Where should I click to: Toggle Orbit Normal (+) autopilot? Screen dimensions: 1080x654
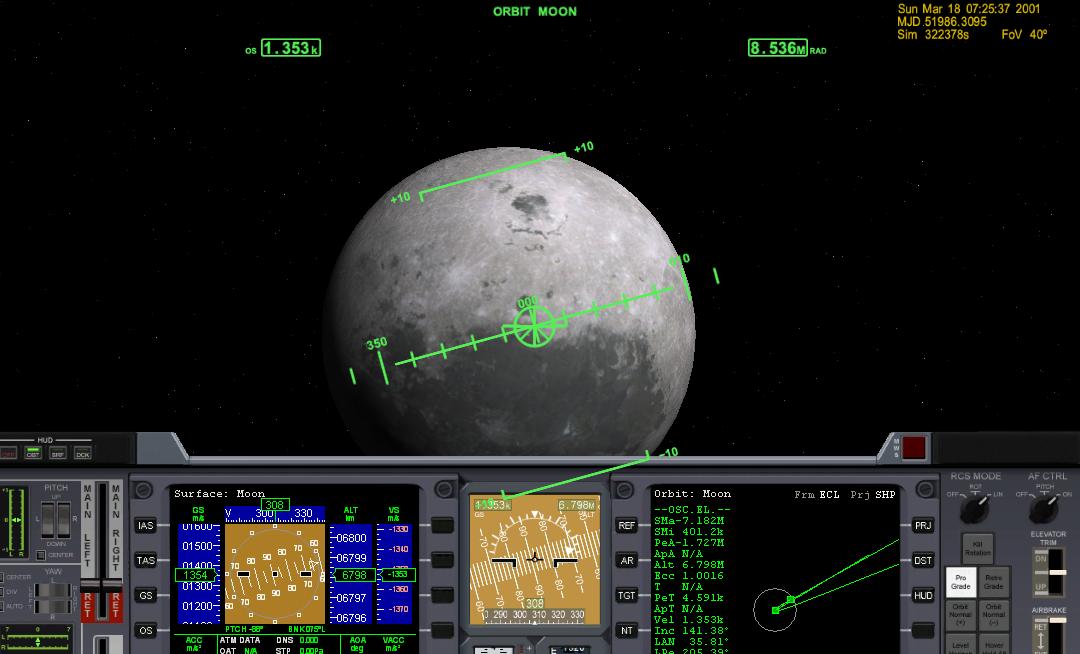click(961, 614)
